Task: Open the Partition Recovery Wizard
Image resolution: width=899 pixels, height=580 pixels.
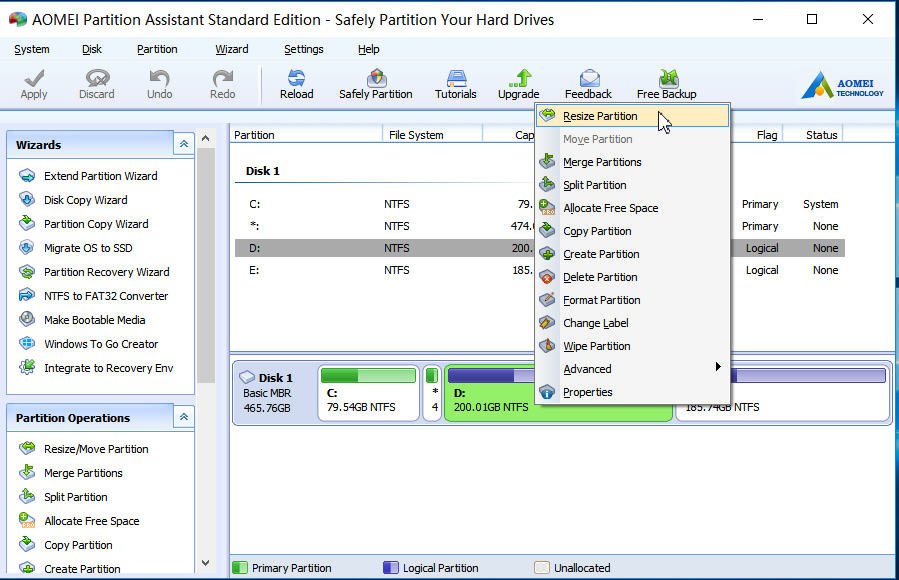Action: click(x=107, y=272)
